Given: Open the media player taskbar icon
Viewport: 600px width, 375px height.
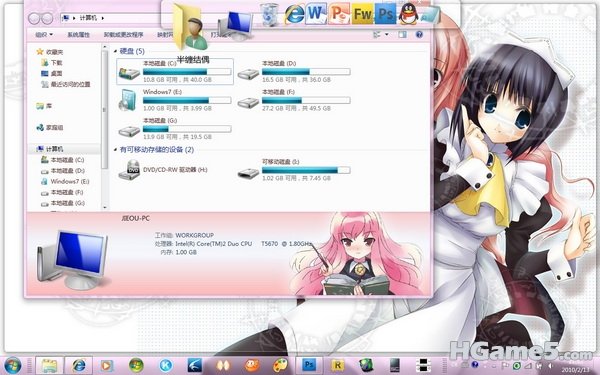Looking at the screenshot, I should (x=107, y=365).
